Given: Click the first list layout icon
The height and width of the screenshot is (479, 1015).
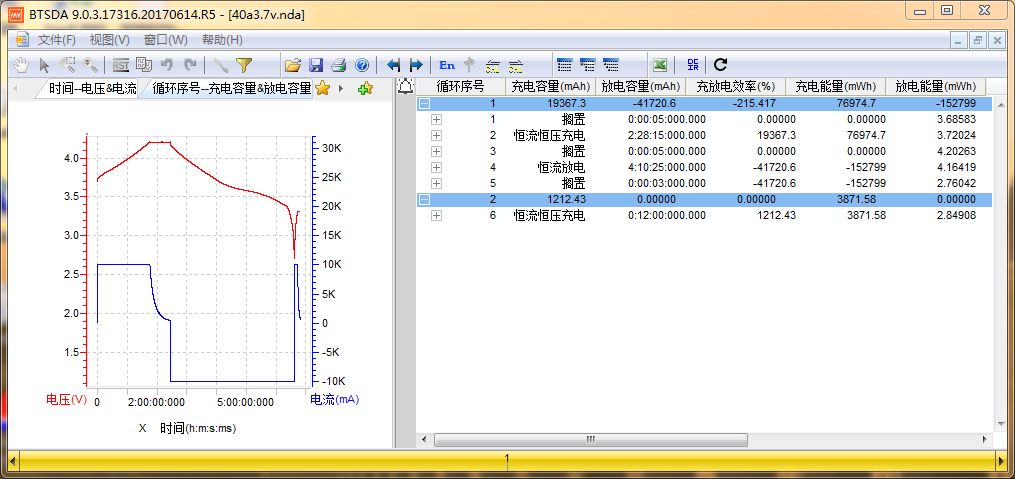Looking at the screenshot, I should (564, 65).
